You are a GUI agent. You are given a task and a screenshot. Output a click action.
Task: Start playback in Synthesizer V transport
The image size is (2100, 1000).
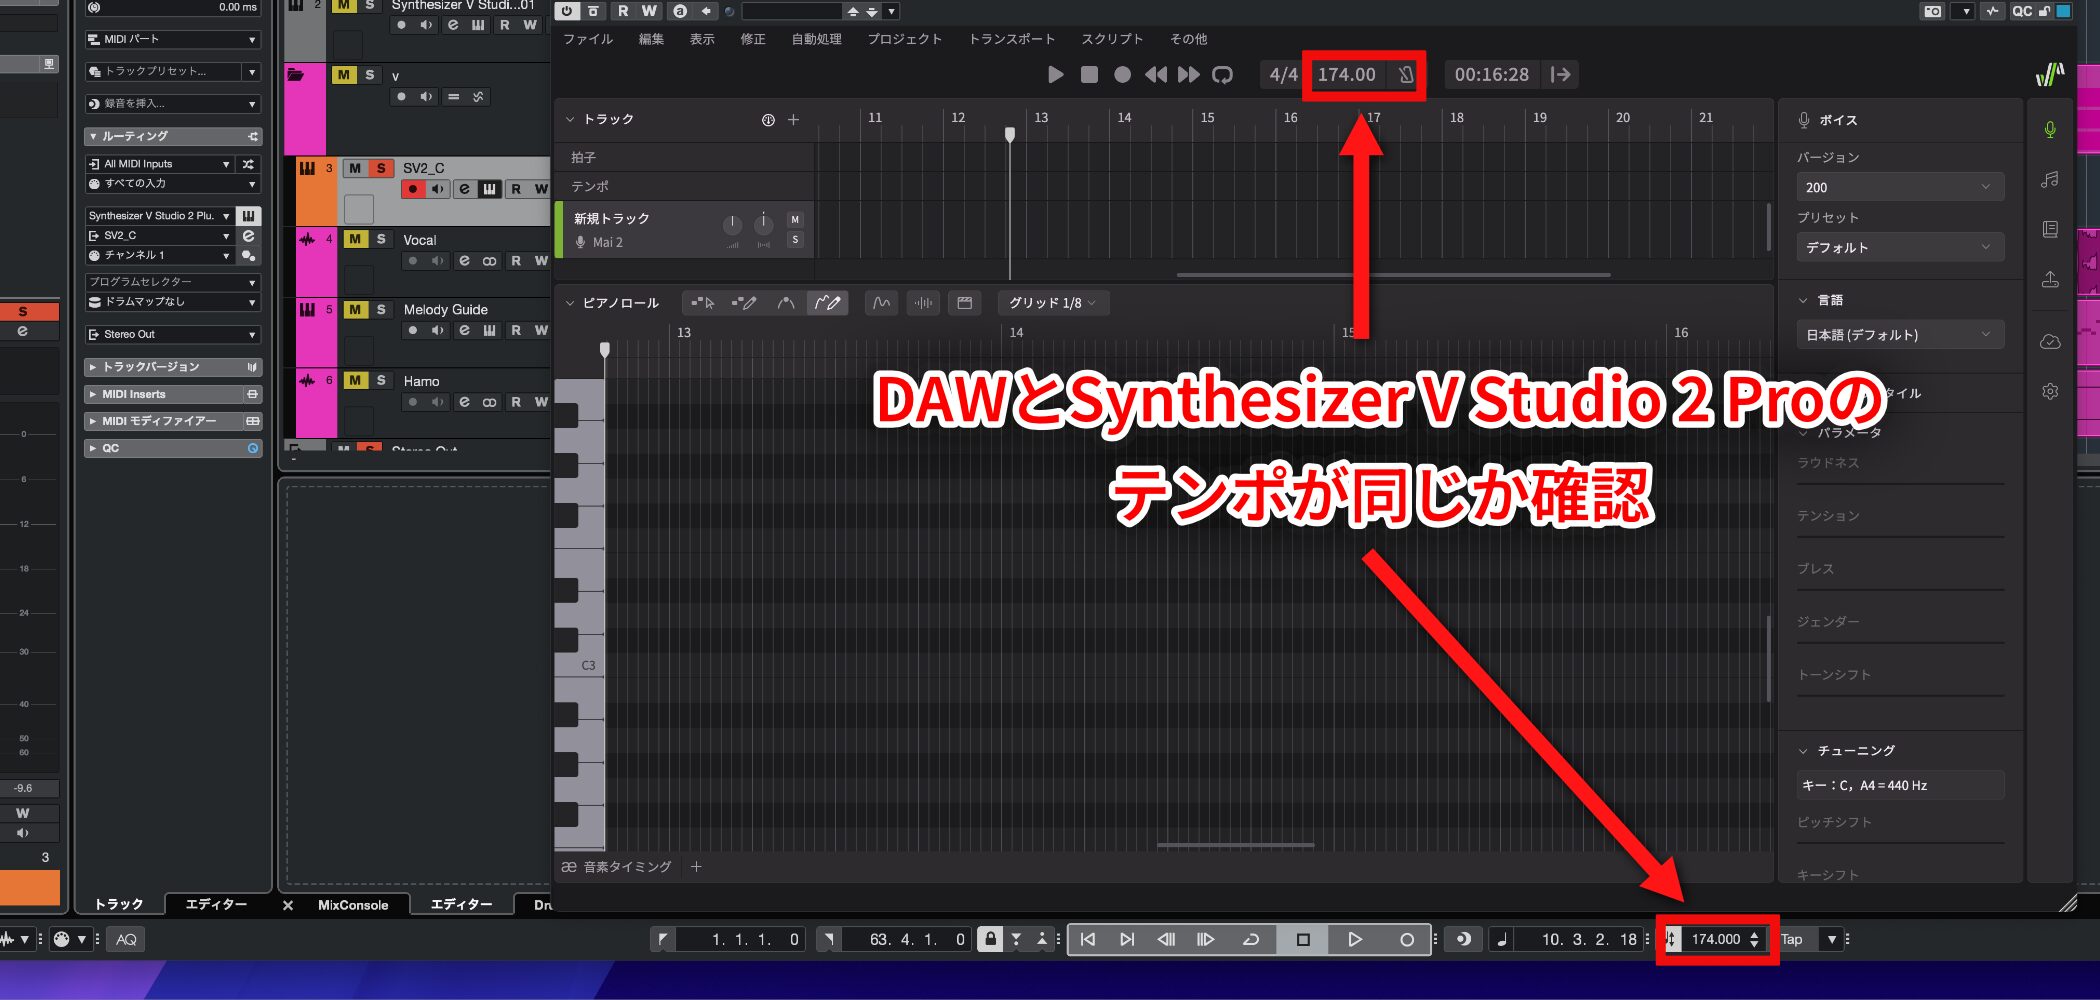coord(1055,75)
